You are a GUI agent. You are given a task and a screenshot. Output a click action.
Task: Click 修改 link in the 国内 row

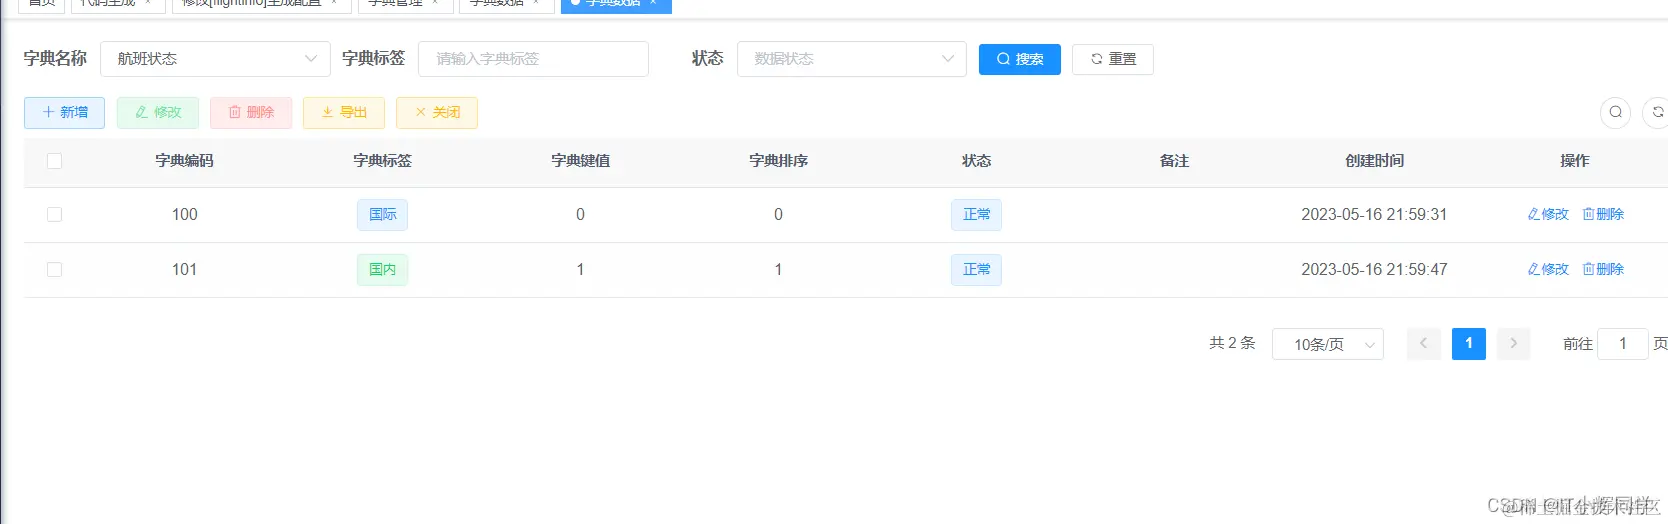[x=1548, y=270]
